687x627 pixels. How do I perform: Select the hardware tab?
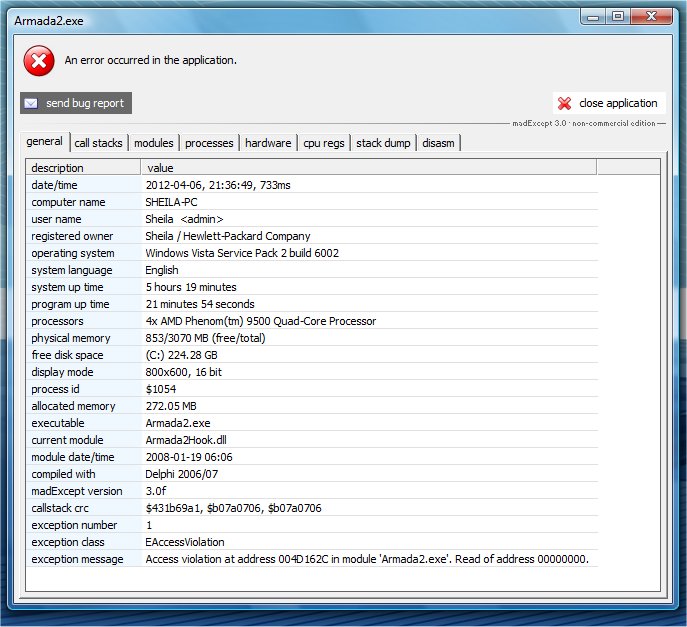click(x=268, y=143)
